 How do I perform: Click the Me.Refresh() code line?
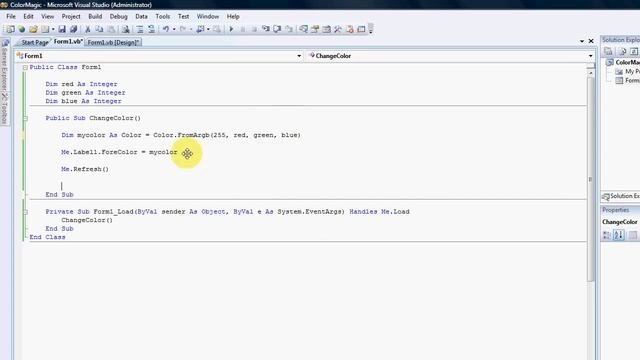[x=85, y=169]
